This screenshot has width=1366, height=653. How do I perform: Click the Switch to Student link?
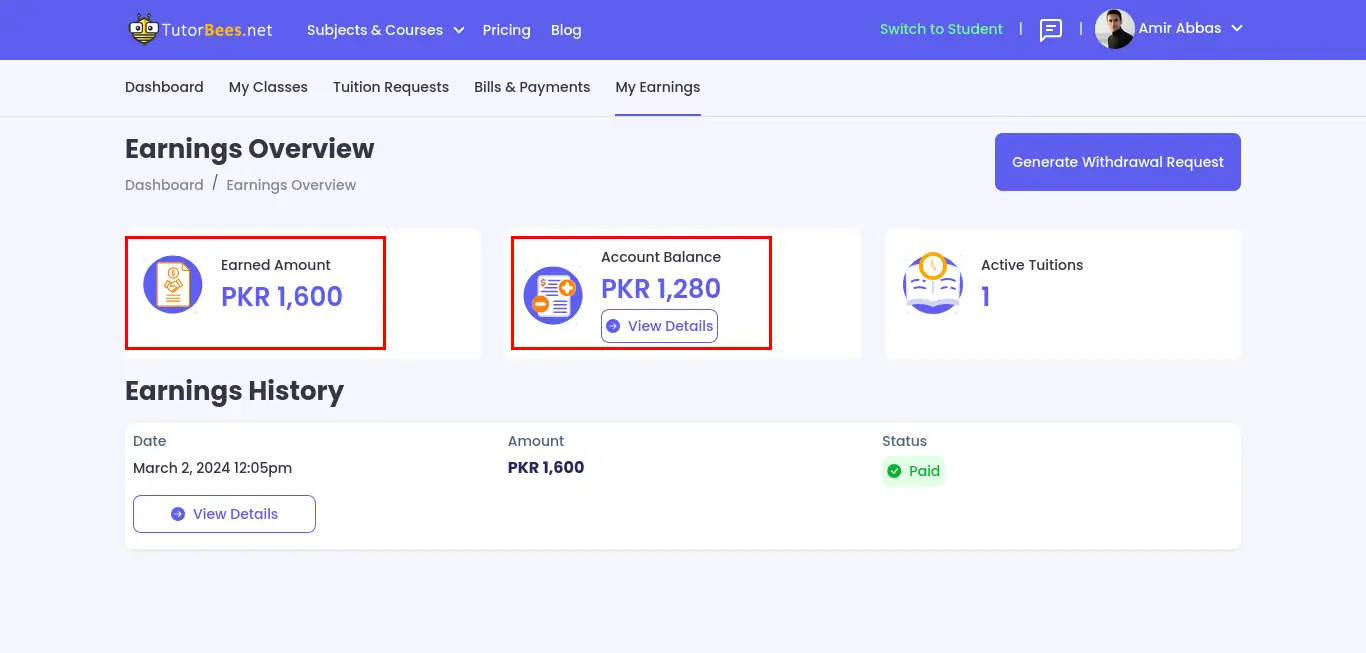[941, 29]
